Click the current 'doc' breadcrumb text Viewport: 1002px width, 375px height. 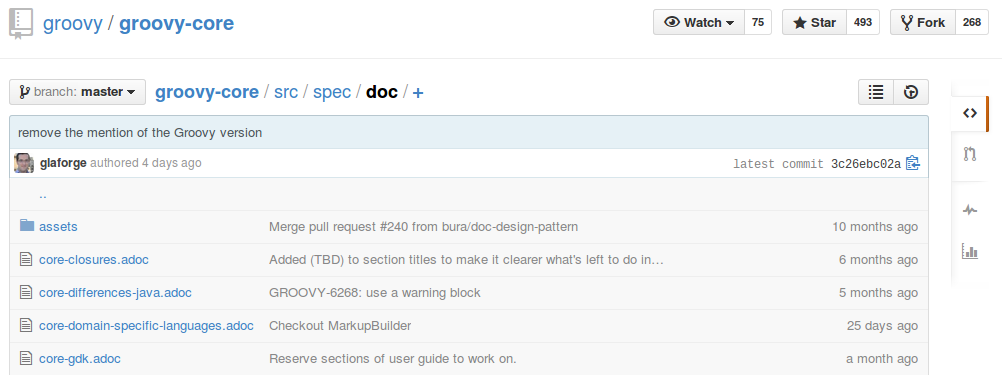pyautogui.click(x=382, y=92)
